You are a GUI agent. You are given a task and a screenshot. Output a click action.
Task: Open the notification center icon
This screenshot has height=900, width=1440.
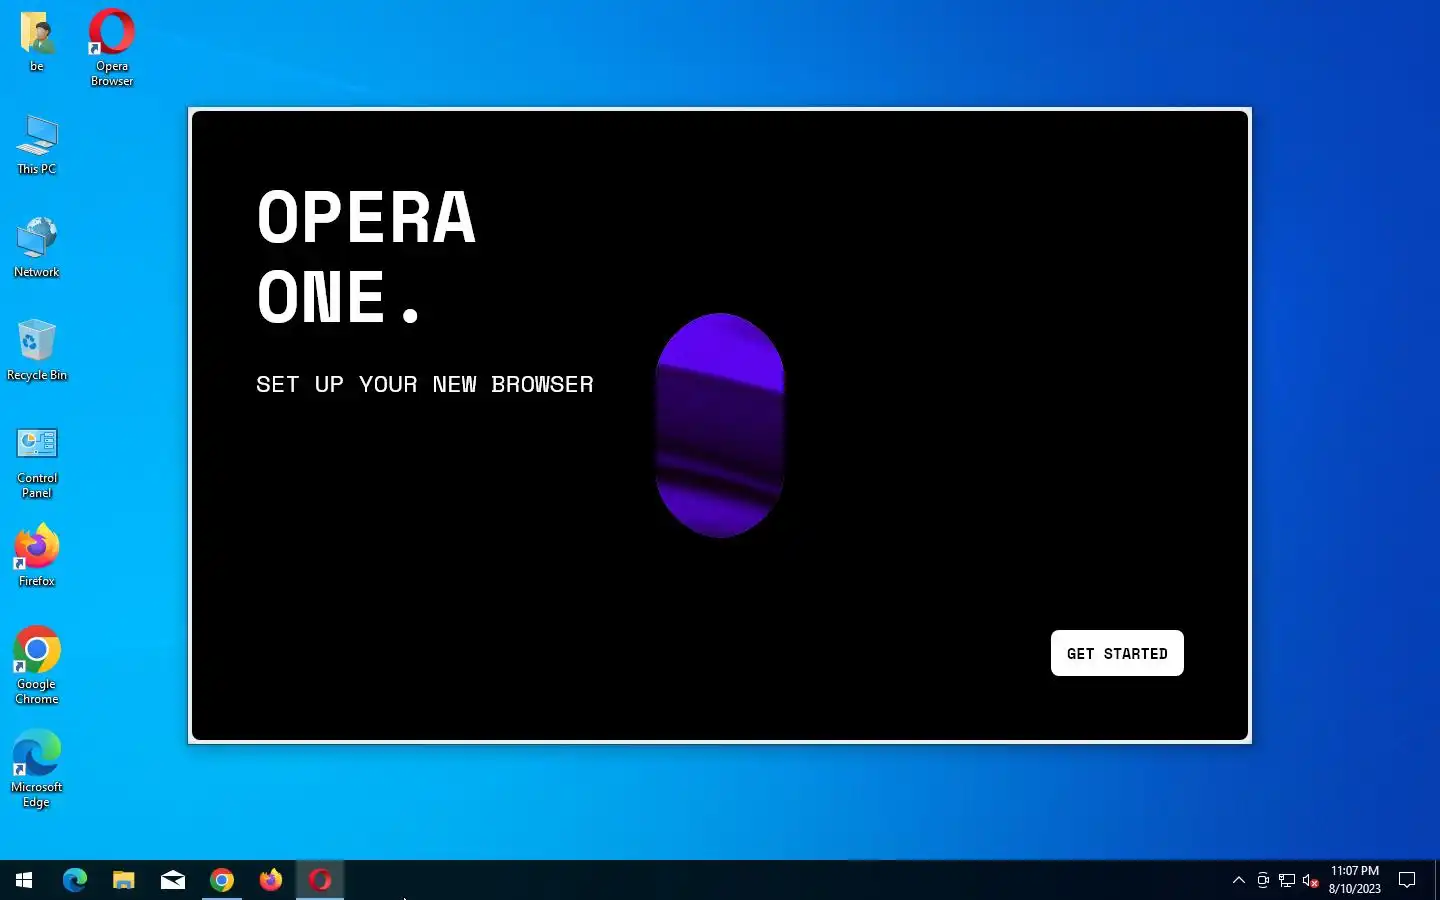1407,880
